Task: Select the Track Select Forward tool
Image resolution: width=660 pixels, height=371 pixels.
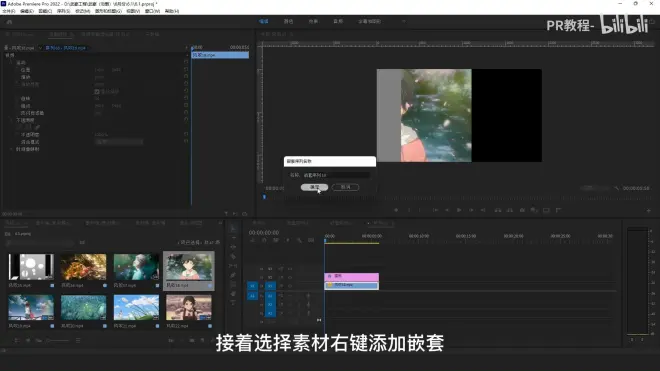Action: pyautogui.click(x=233, y=238)
